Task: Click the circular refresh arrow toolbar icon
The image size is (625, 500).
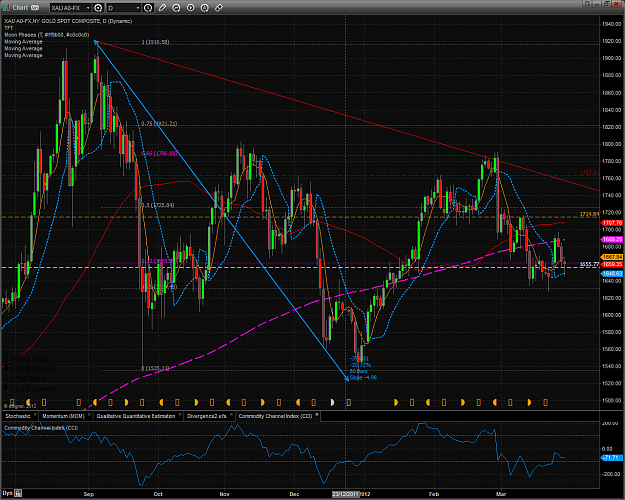Action: (x=176, y=8)
